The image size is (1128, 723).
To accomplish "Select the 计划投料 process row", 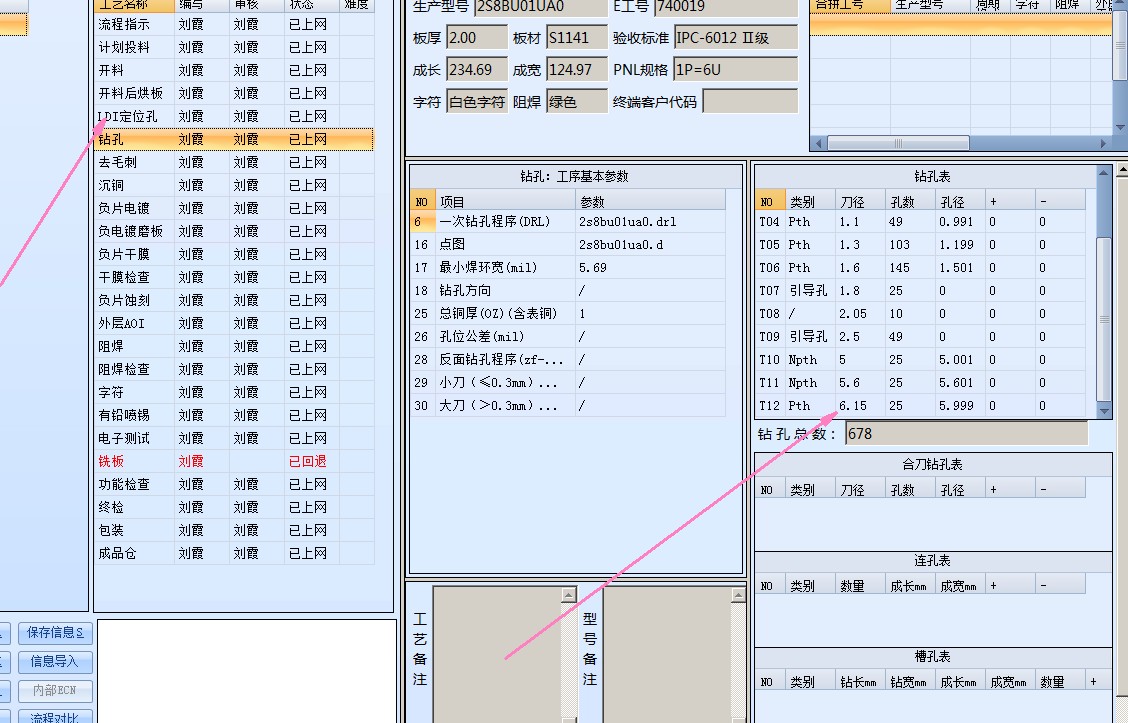I will [x=234, y=47].
